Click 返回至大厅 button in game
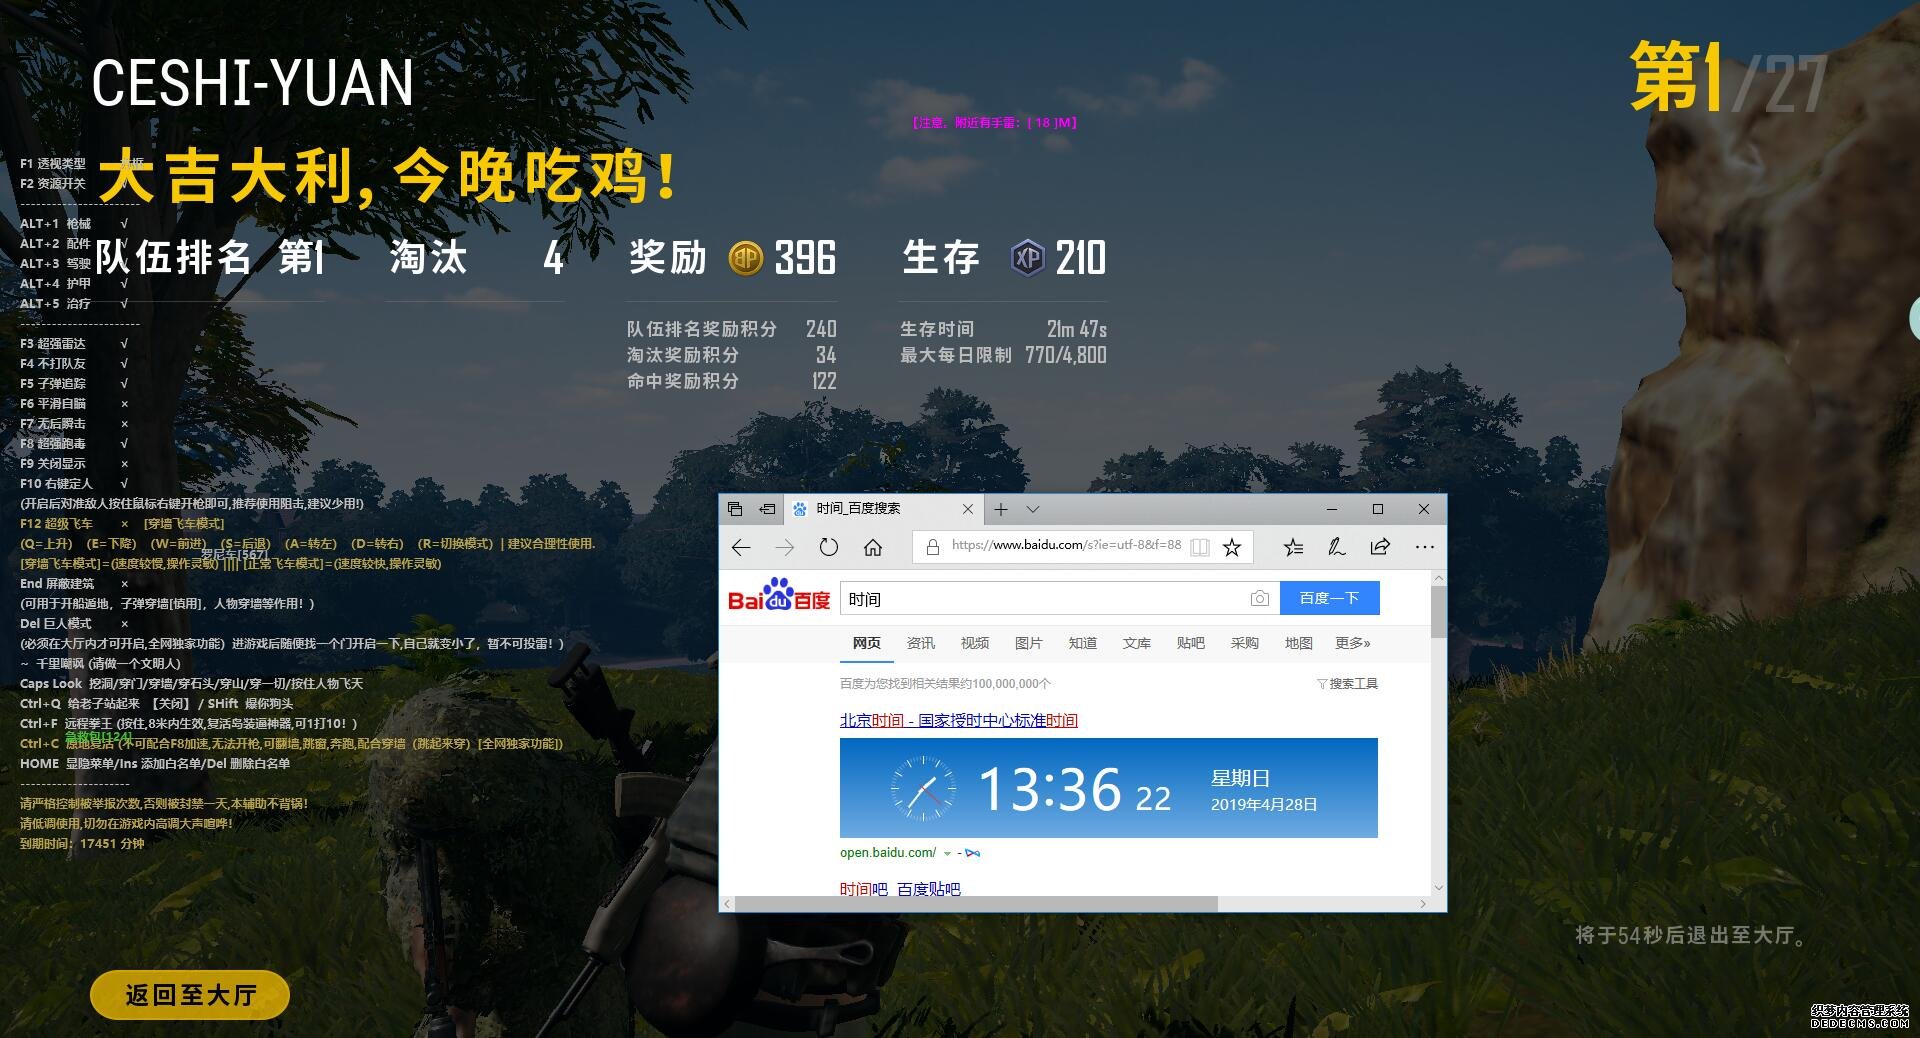The height and width of the screenshot is (1038, 1920). click(x=190, y=995)
